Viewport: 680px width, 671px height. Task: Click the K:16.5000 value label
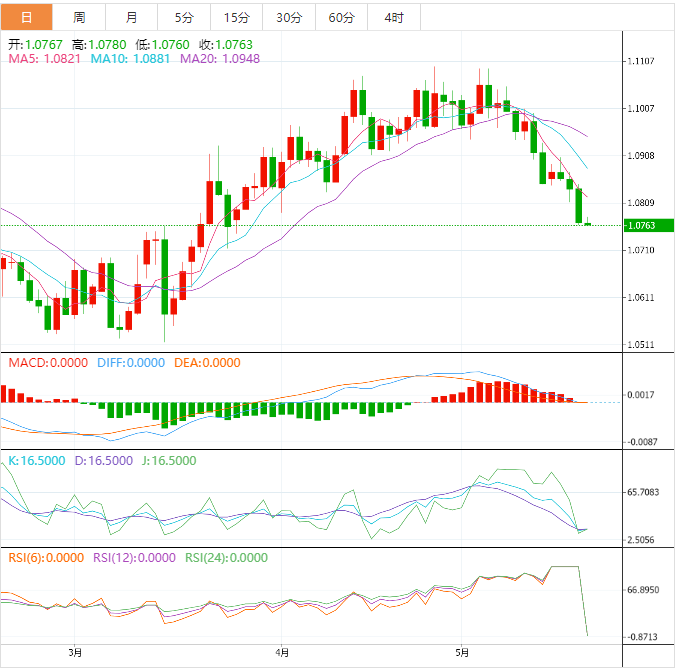(37, 461)
